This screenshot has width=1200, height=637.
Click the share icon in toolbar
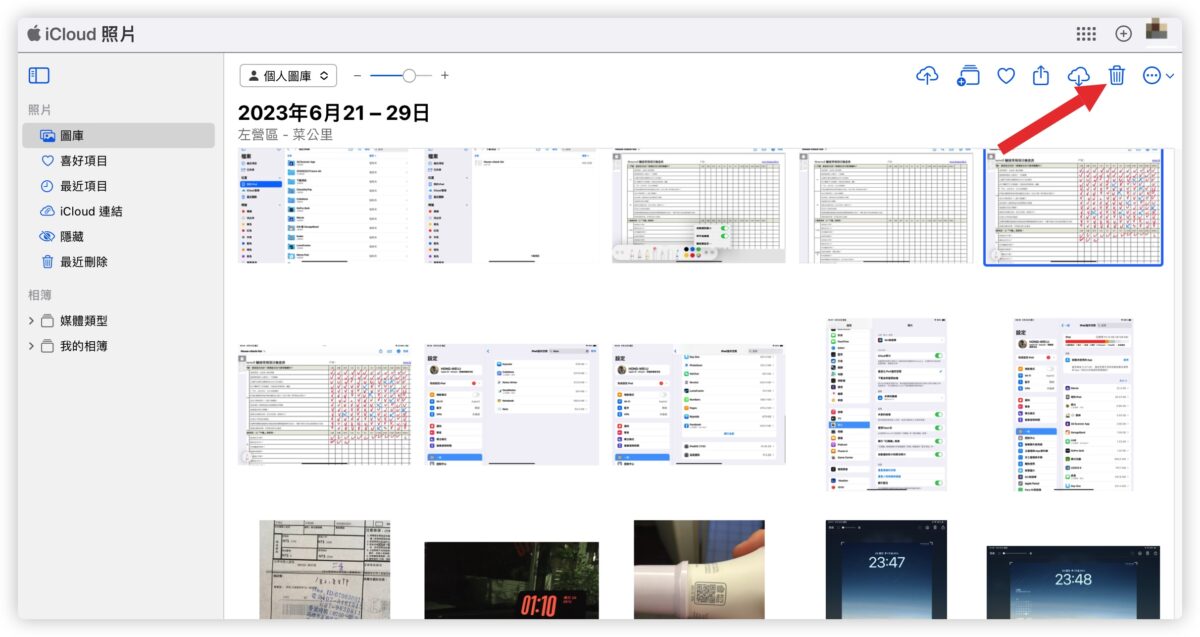pyautogui.click(x=1041, y=76)
